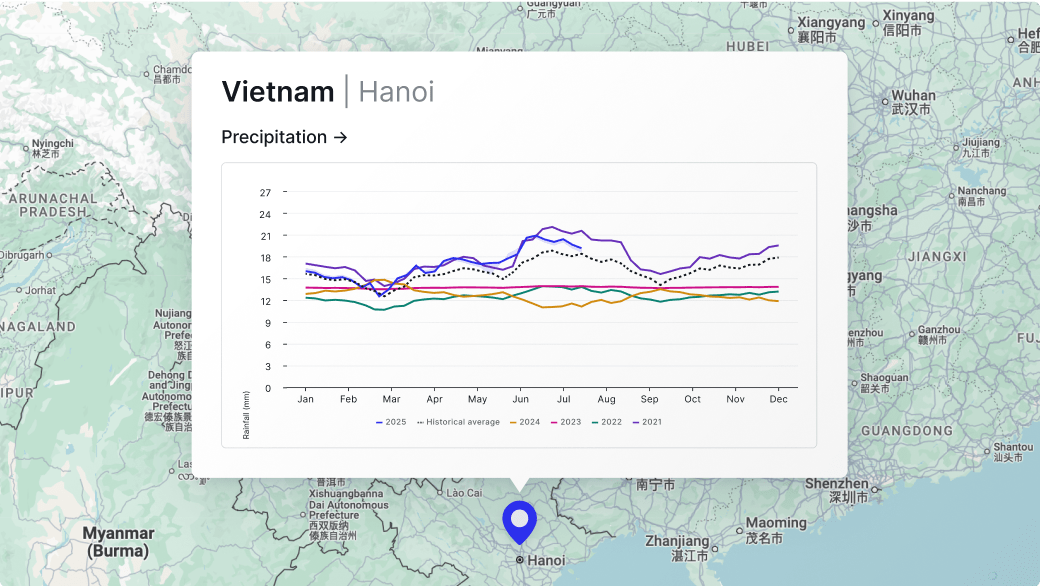Viewport: 1040px width, 586px height.
Task: Click the Zhanjiang label on the map
Action: (677, 541)
